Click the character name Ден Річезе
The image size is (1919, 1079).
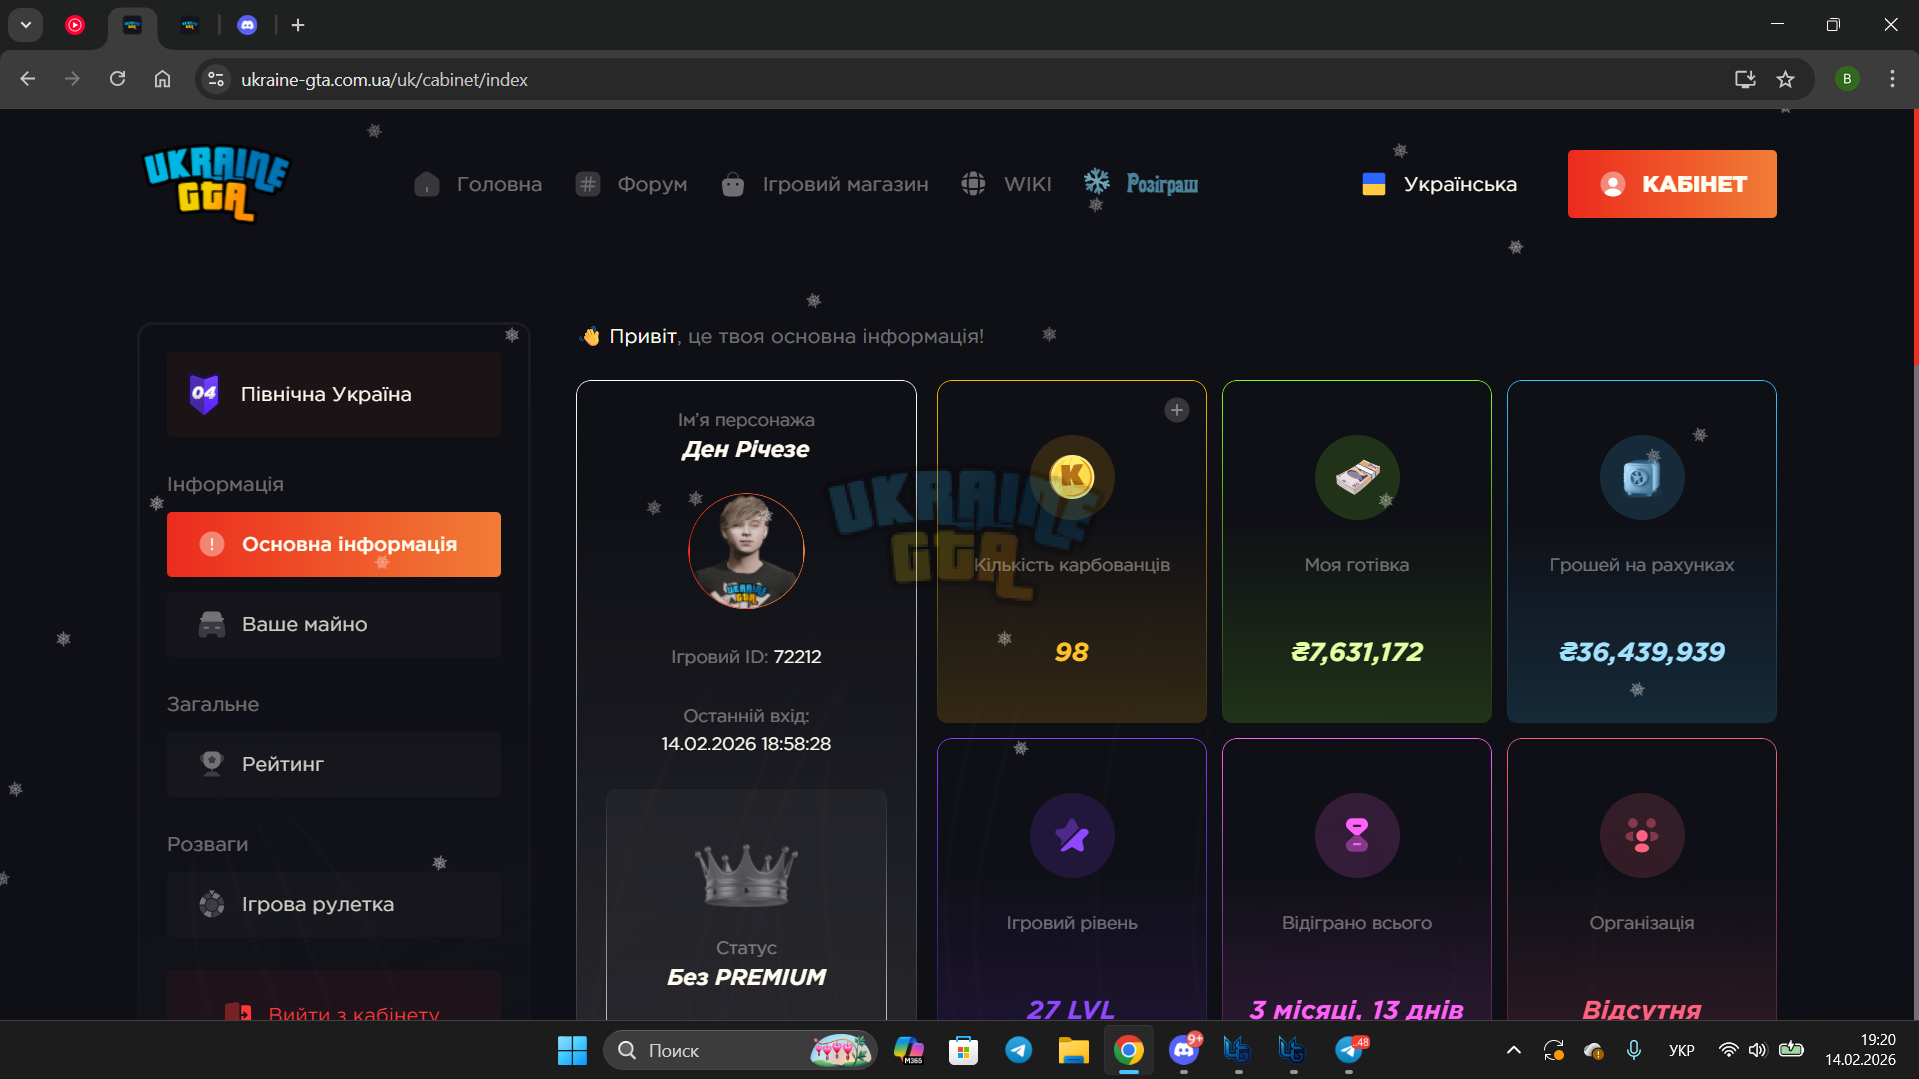(x=746, y=449)
